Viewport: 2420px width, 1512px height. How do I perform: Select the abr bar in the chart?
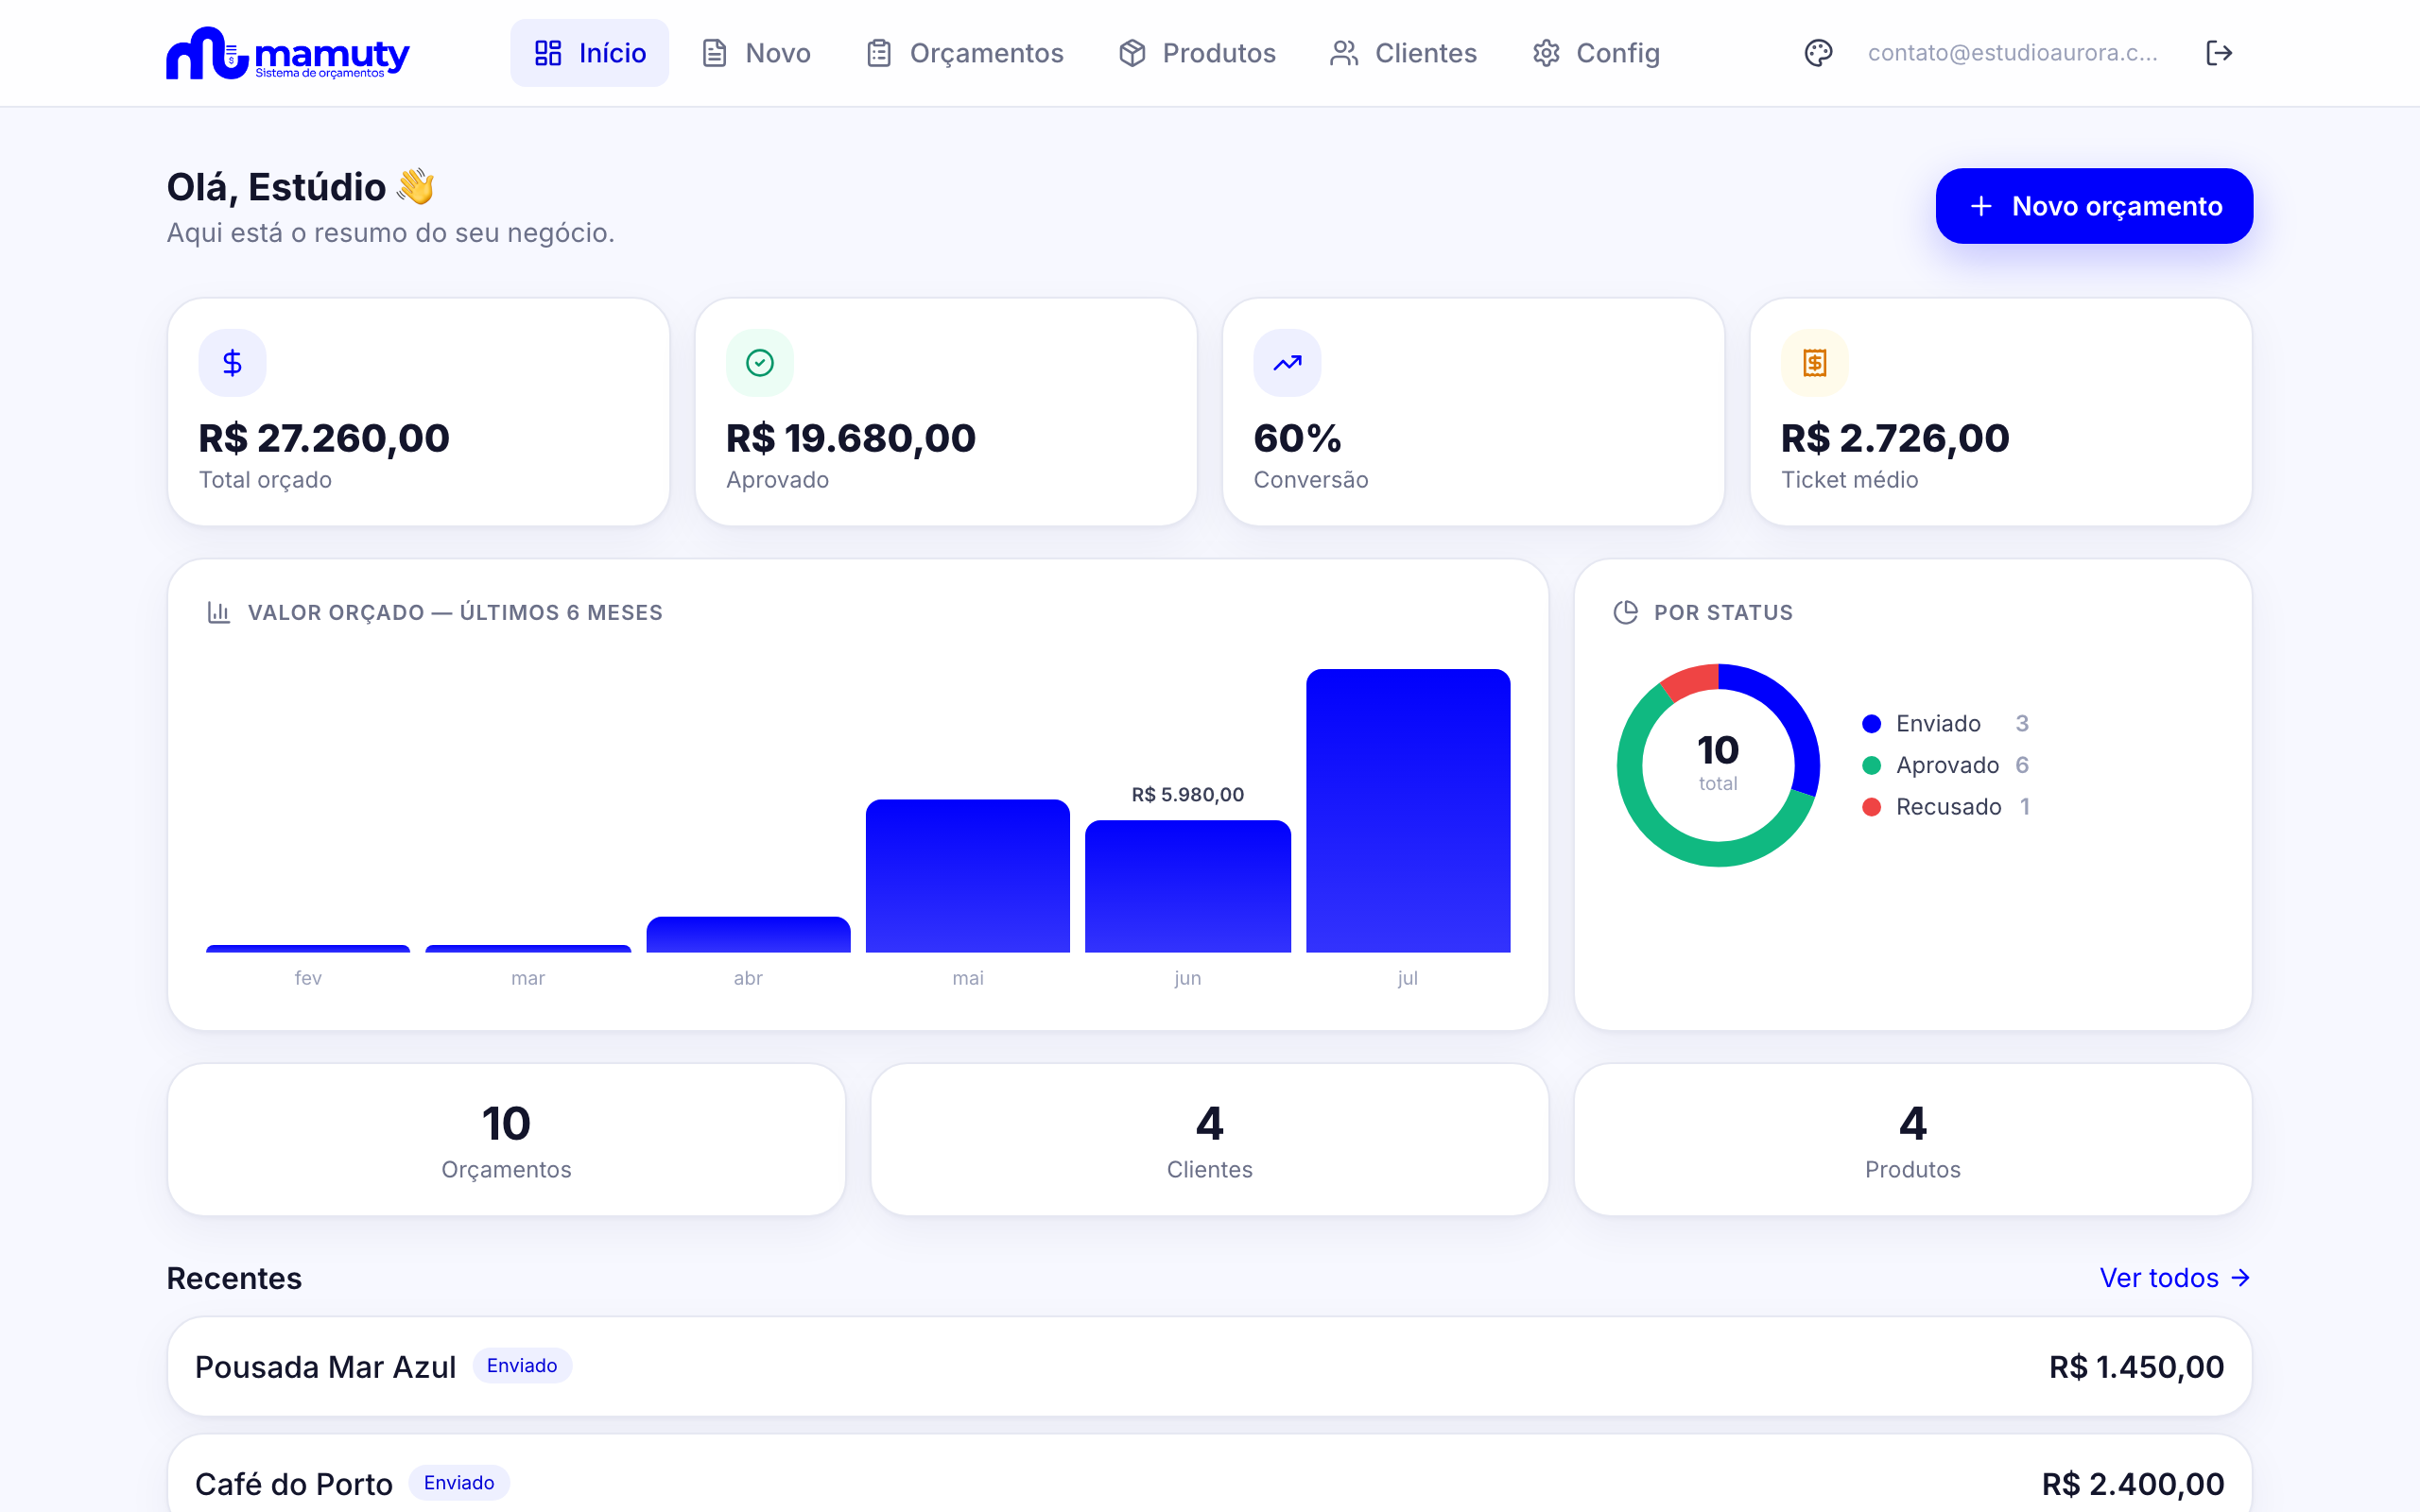pyautogui.click(x=748, y=934)
